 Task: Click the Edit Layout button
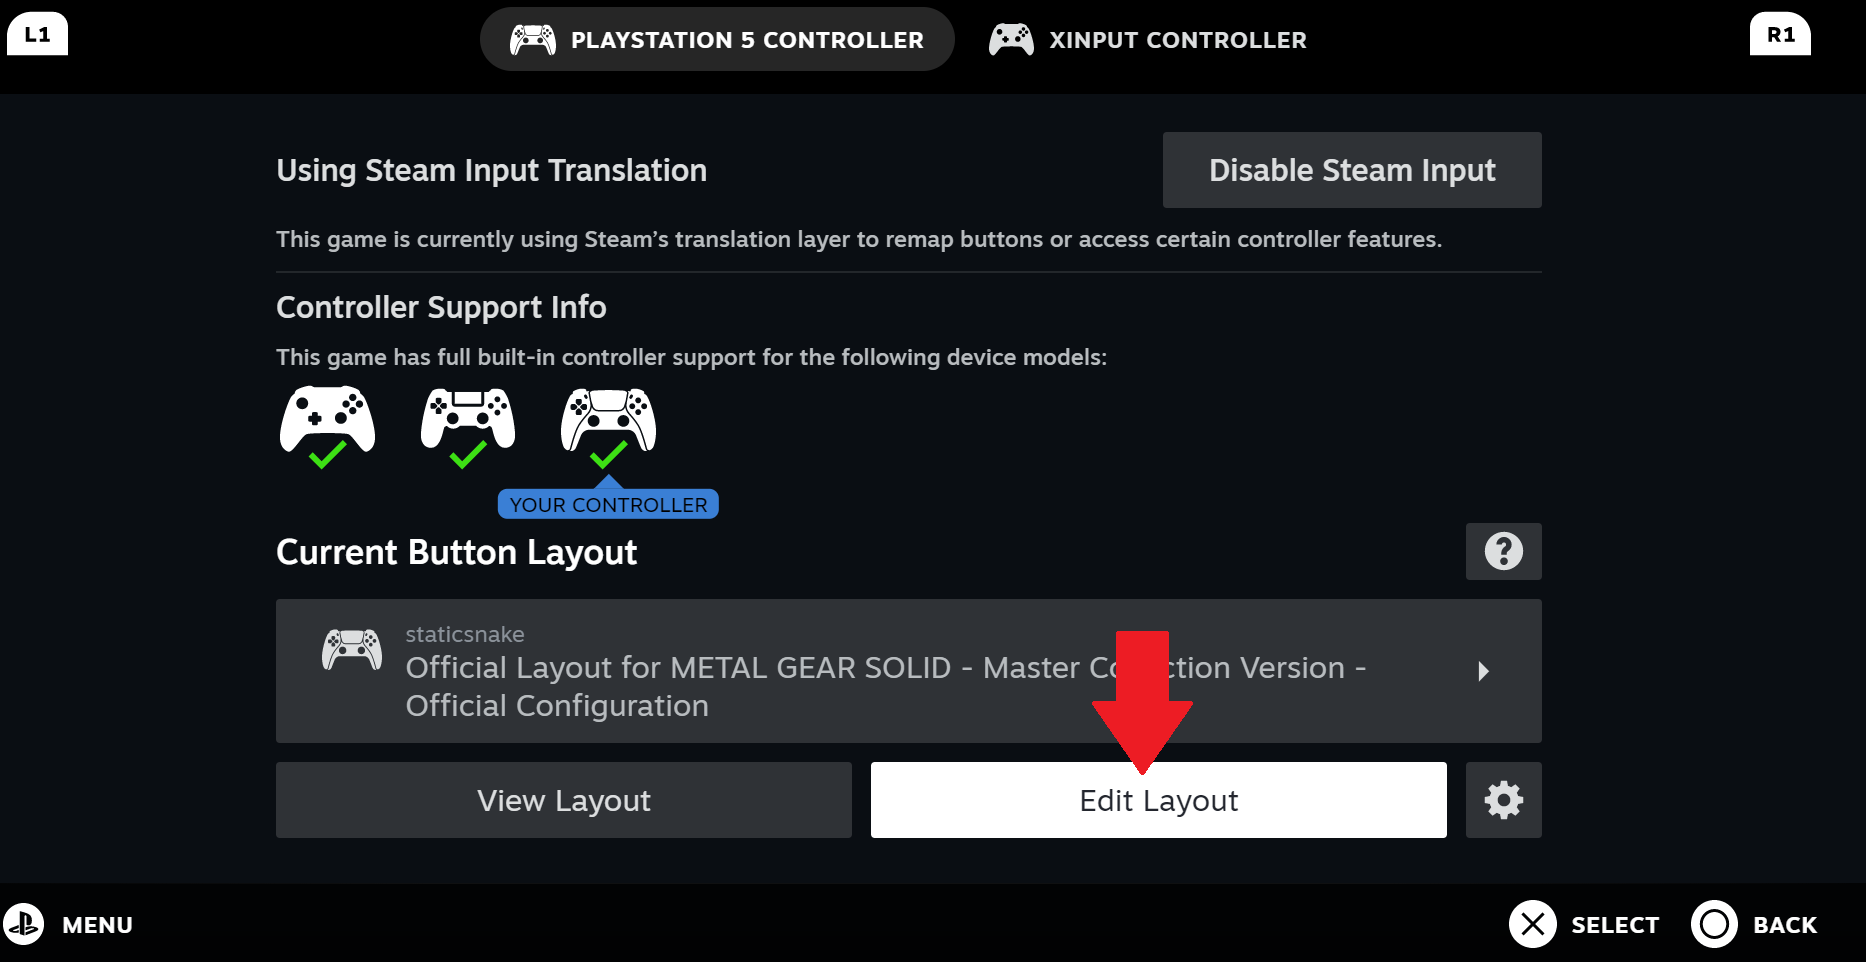1159,800
